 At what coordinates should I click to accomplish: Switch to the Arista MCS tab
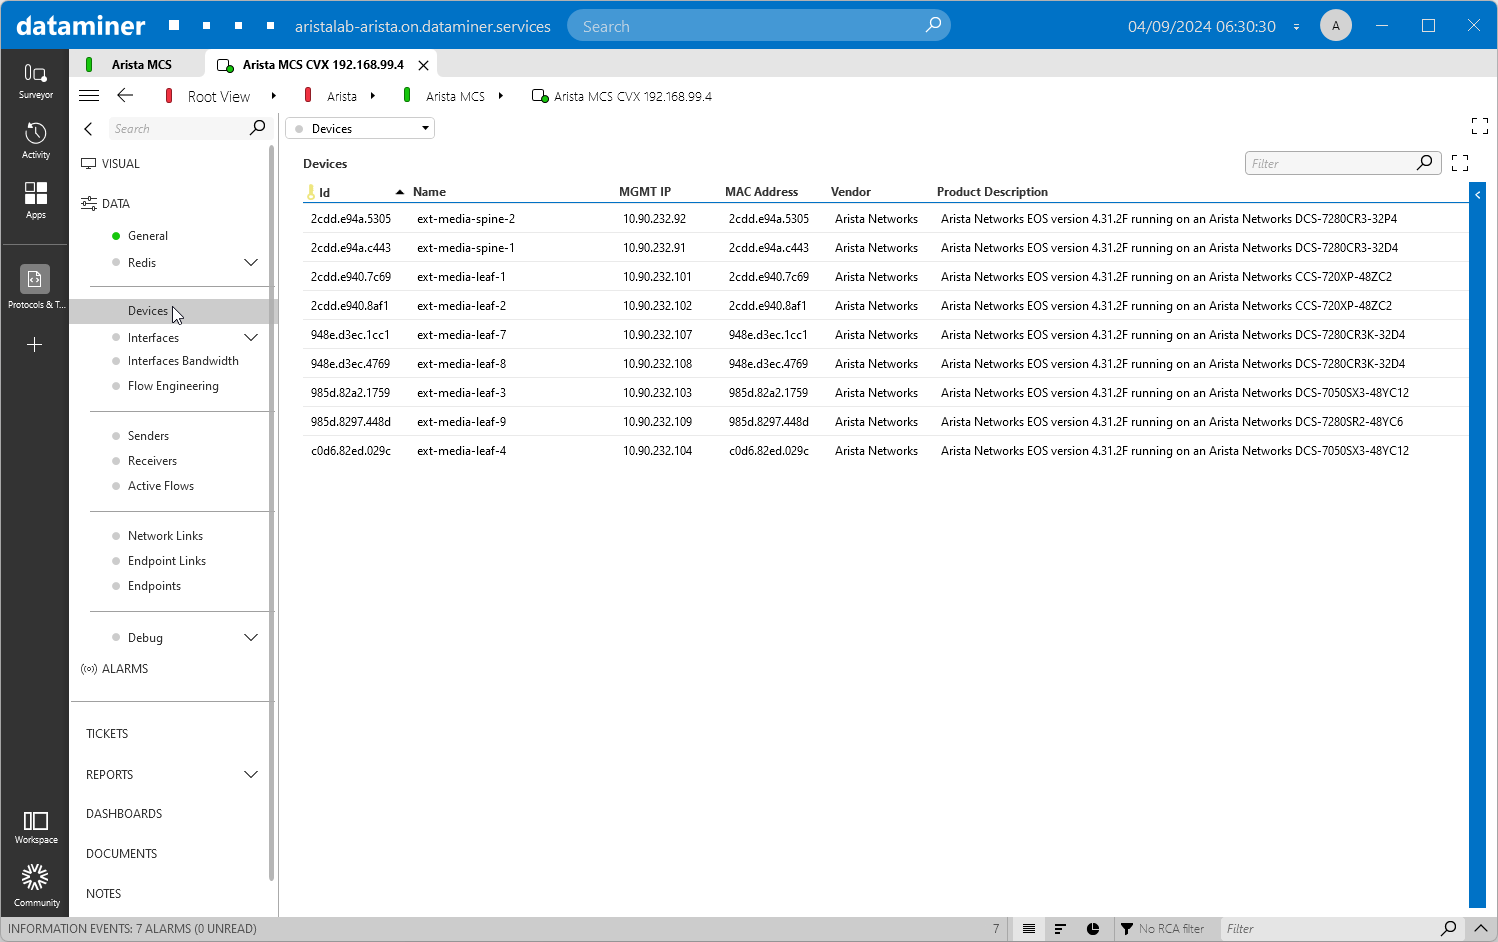[x=137, y=64]
